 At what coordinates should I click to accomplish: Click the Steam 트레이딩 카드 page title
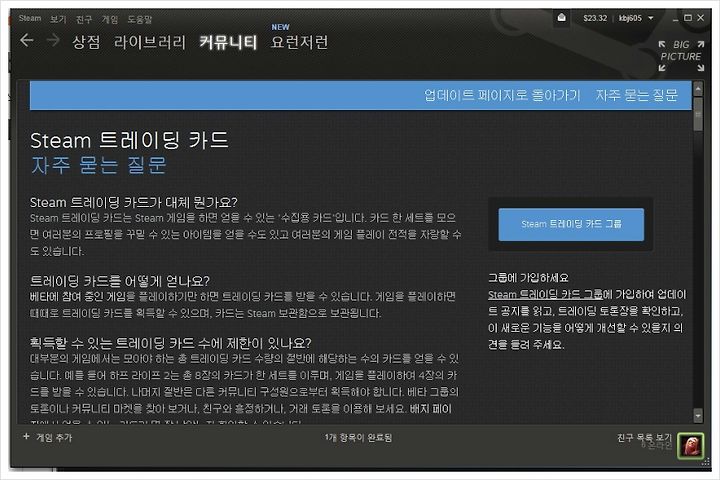(129, 140)
